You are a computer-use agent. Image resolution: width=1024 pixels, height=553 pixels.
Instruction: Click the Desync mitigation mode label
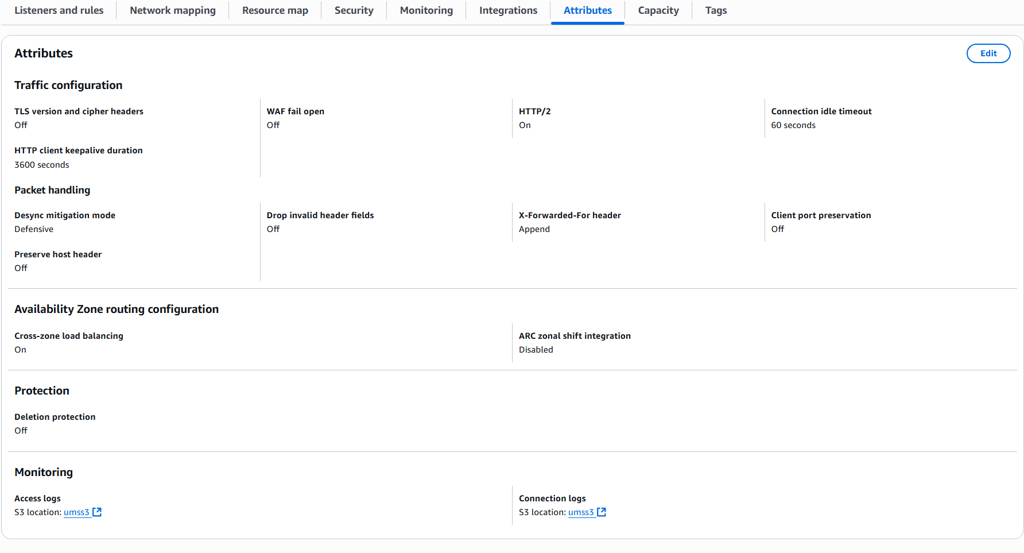(65, 215)
